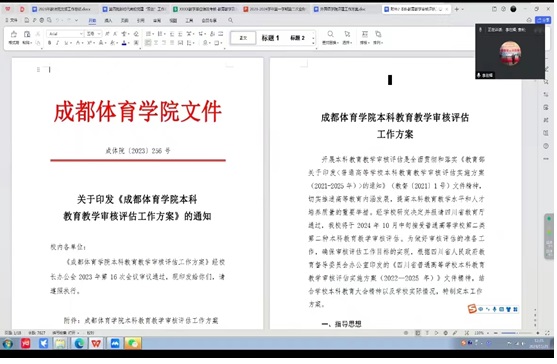Click the Find and Replace magnifier icon

pyautogui.click(x=330, y=34)
